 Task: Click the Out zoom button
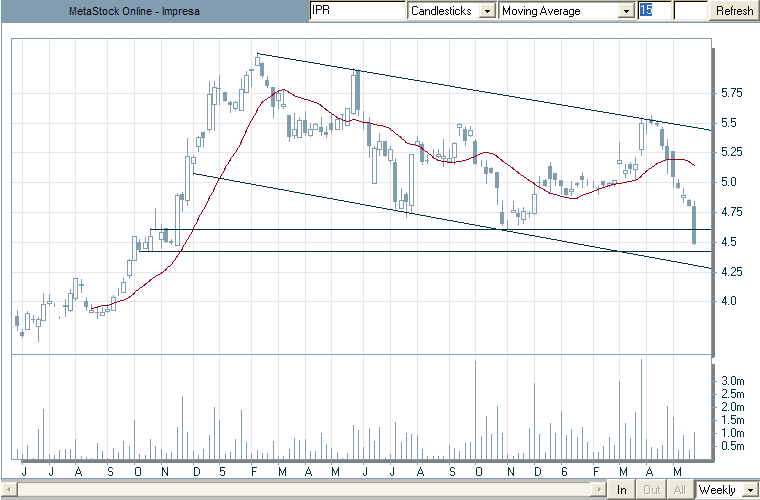tap(651, 489)
